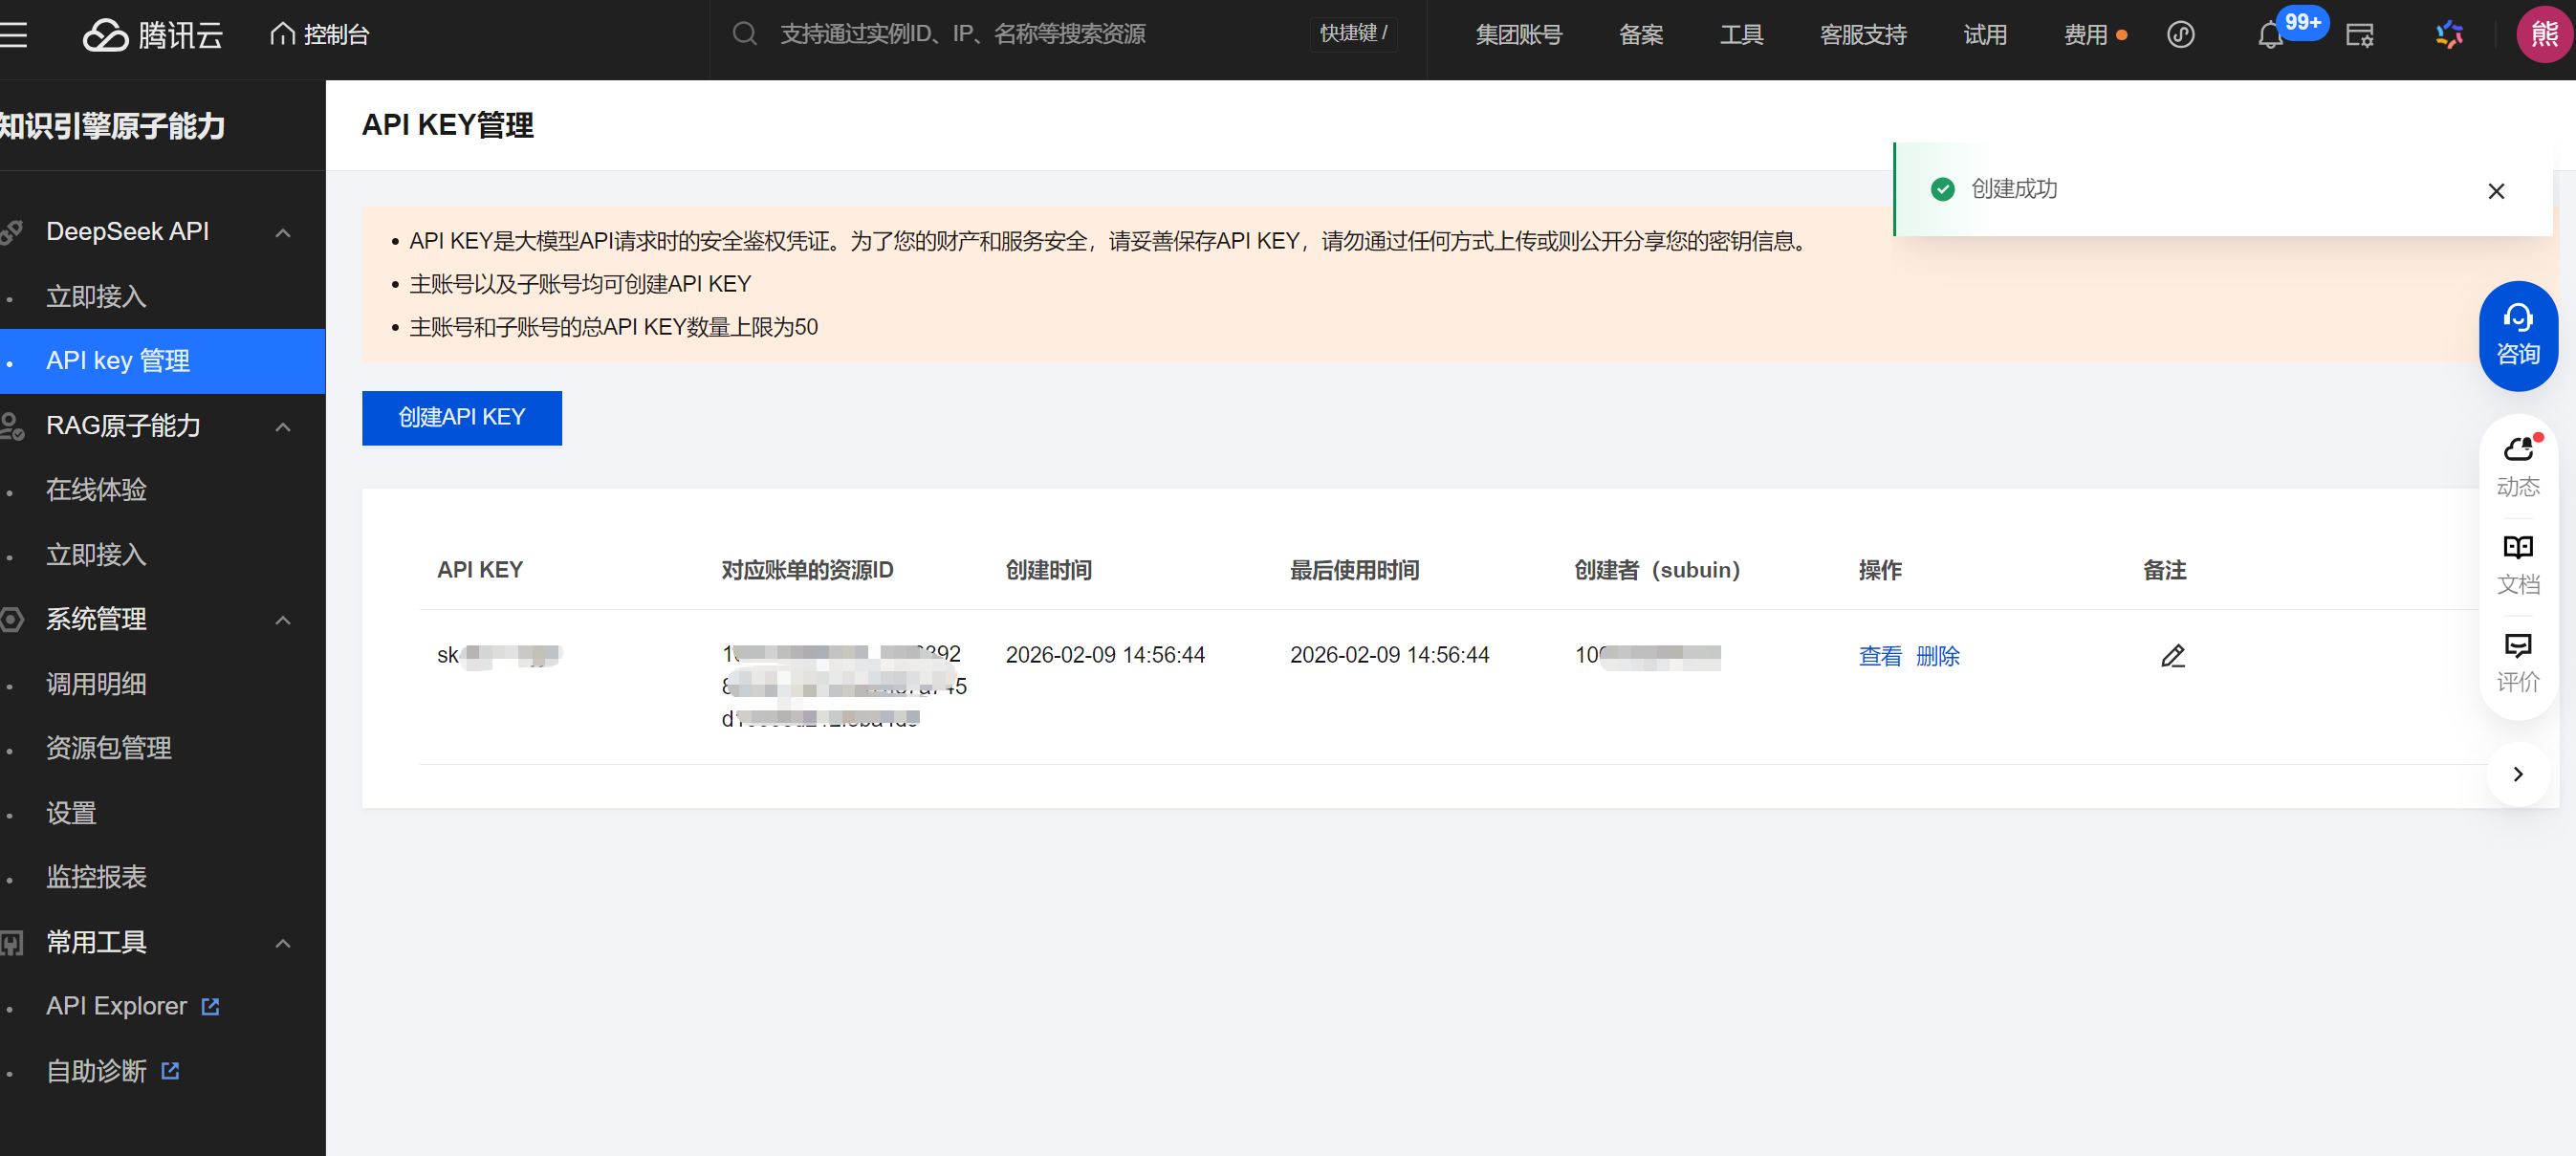Close the 创建成功 notification toast
Screen dimensions: 2576x1156
tap(2495, 190)
